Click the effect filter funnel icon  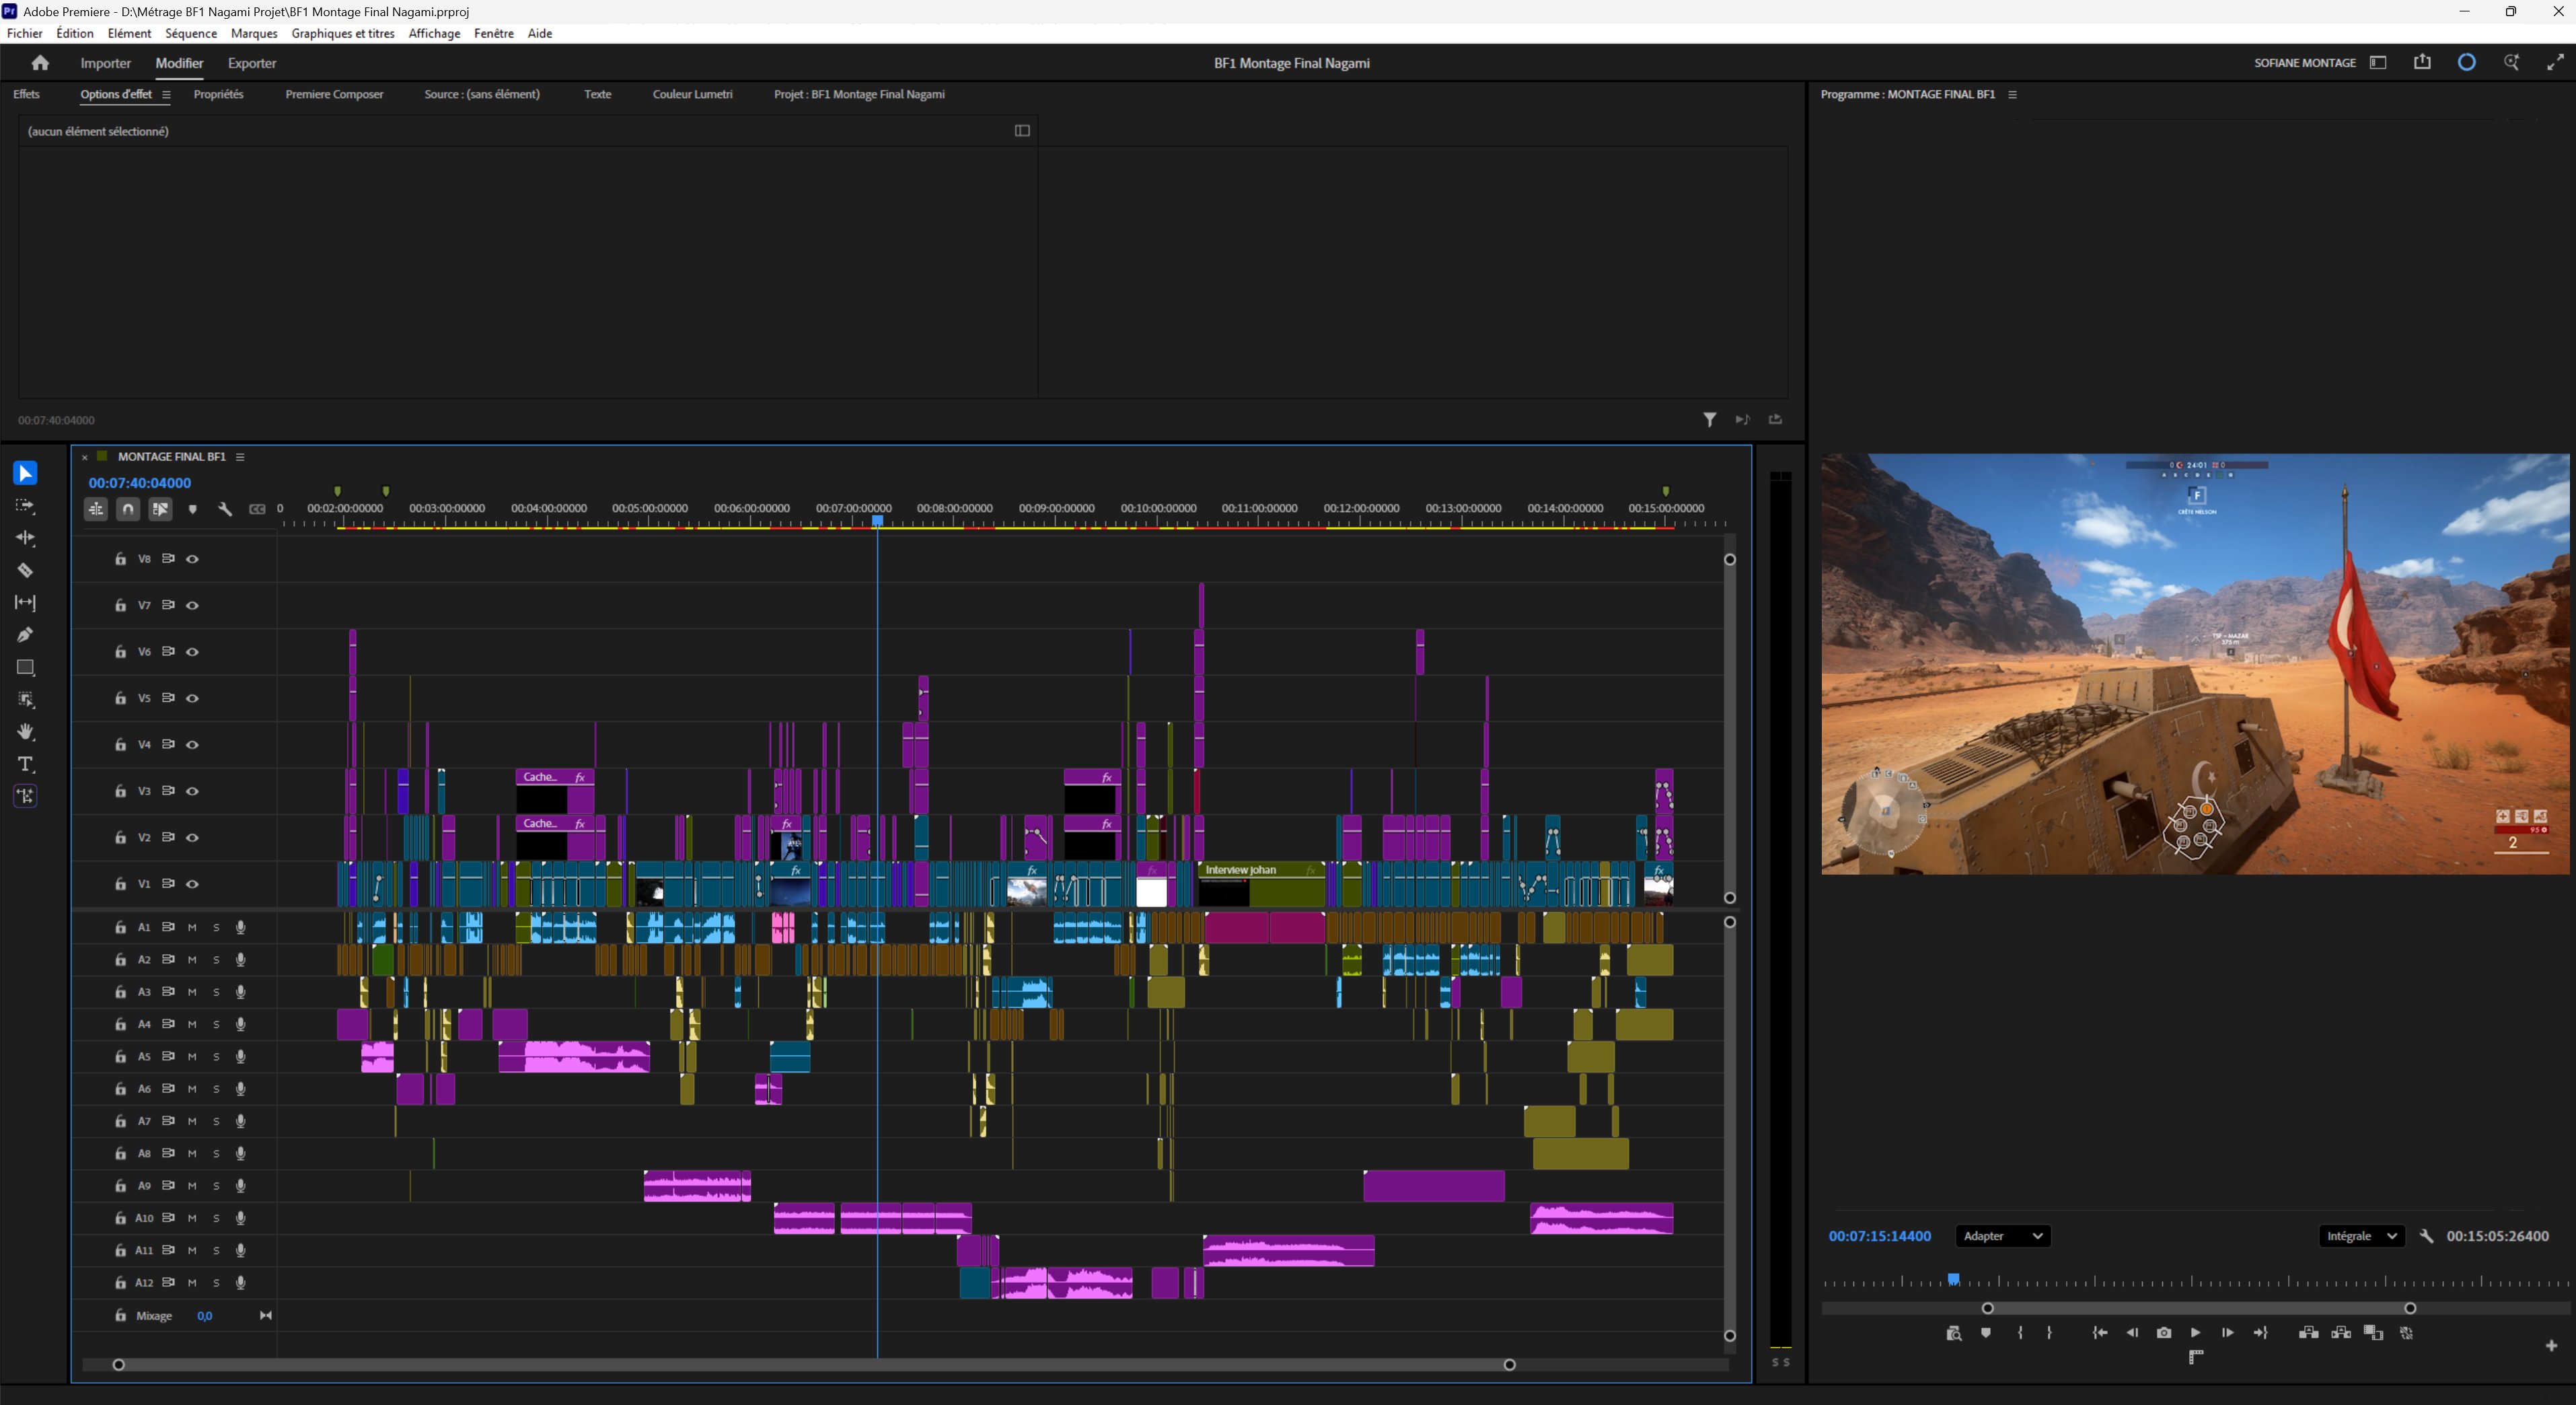point(1710,420)
